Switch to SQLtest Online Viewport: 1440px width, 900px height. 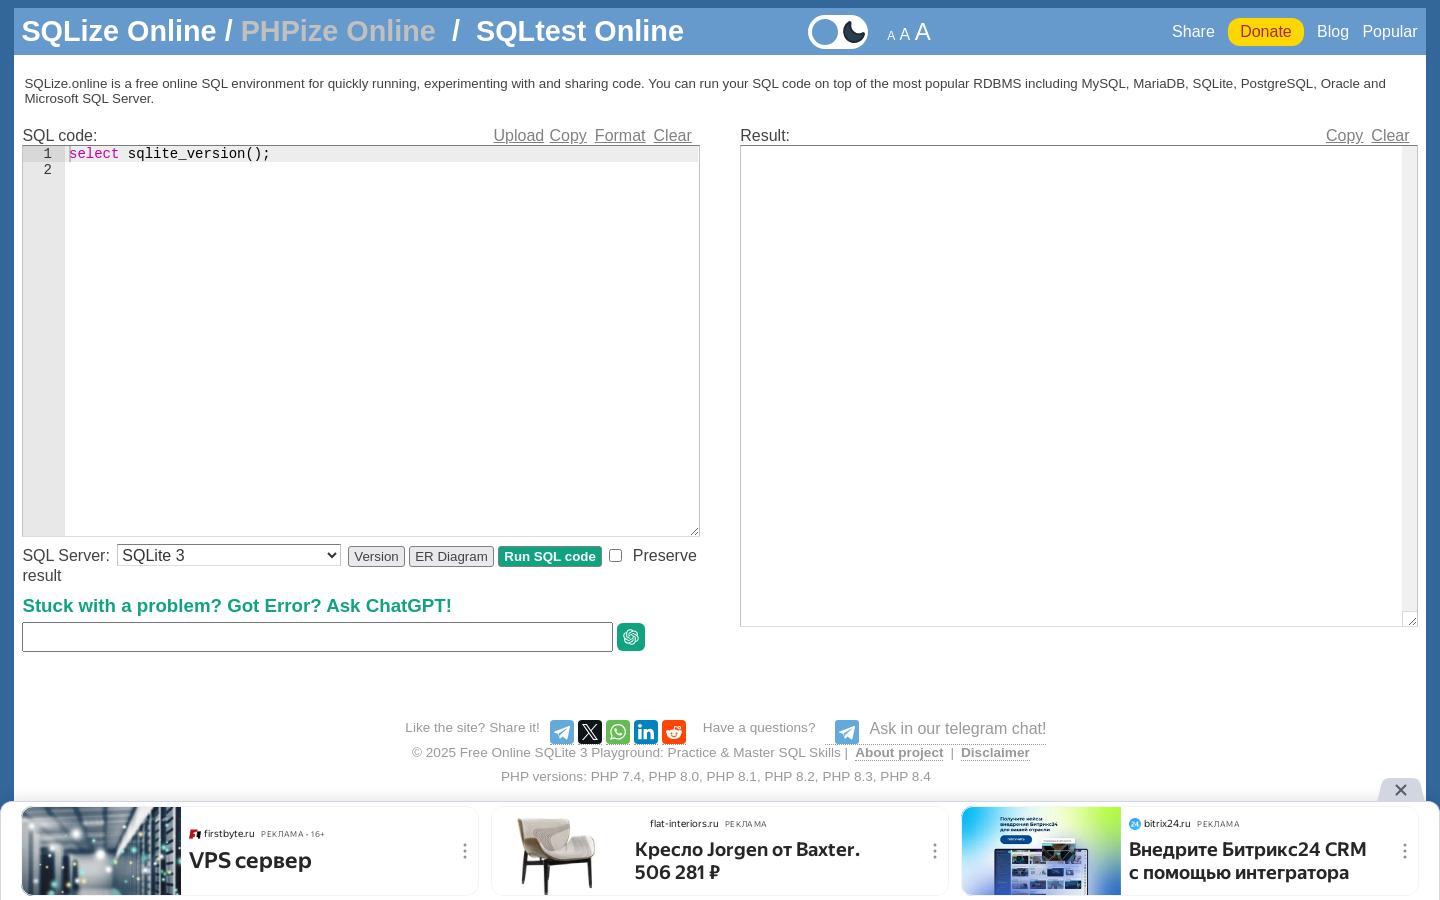580,31
